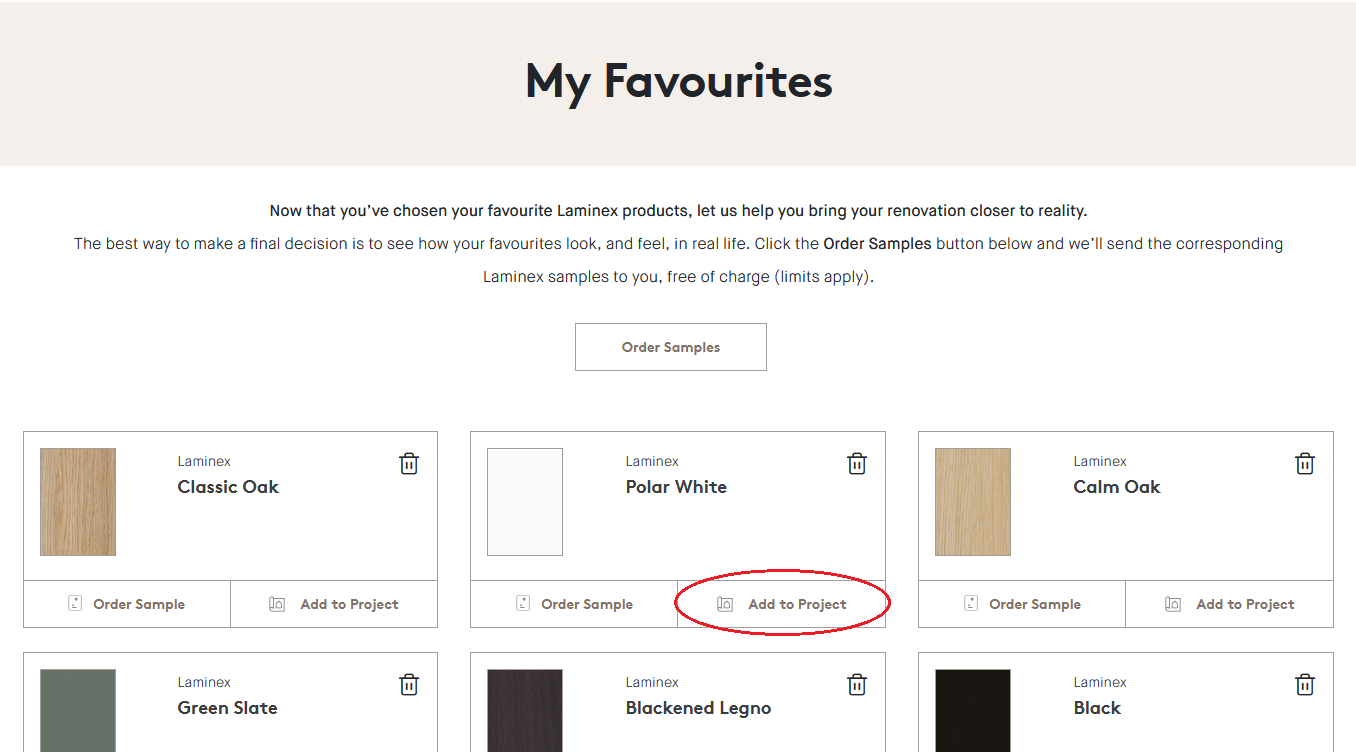Click the My Favourites page heading
The image size is (1356, 752).
point(678,81)
